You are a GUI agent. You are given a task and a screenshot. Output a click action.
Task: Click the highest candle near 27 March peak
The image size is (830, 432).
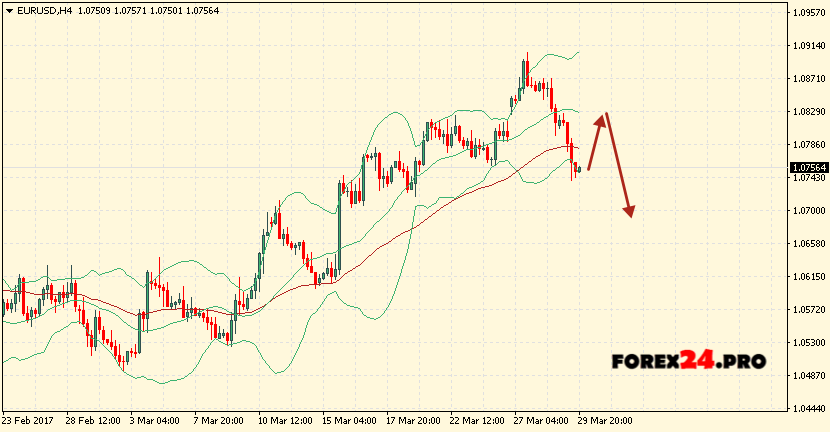pyautogui.click(x=525, y=70)
